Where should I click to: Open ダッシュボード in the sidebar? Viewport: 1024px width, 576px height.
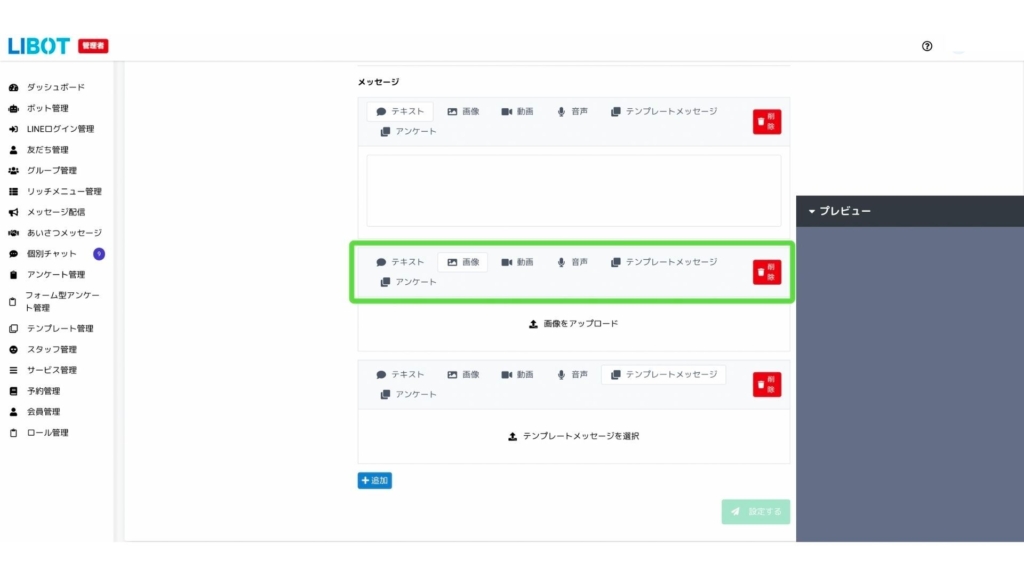click(55, 87)
